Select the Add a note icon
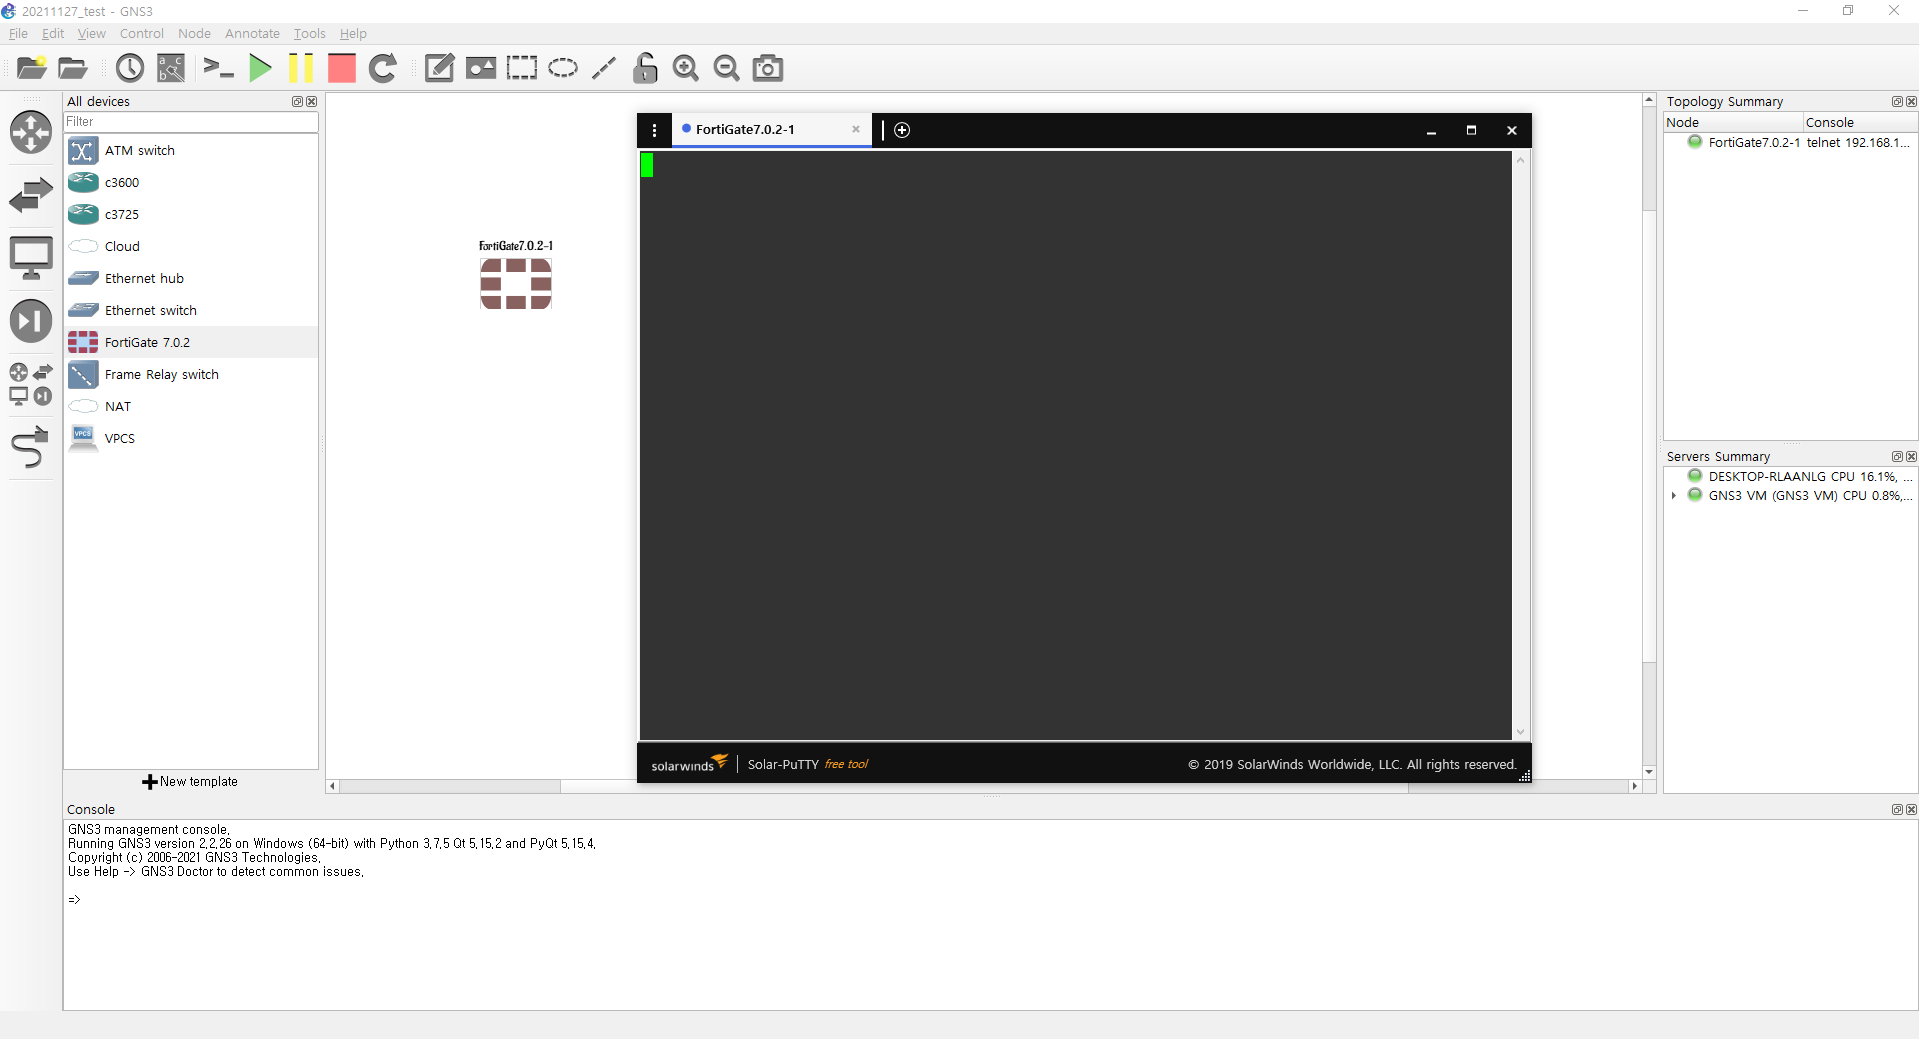This screenshot has width=1919, height=1039. tap(439, 68)
